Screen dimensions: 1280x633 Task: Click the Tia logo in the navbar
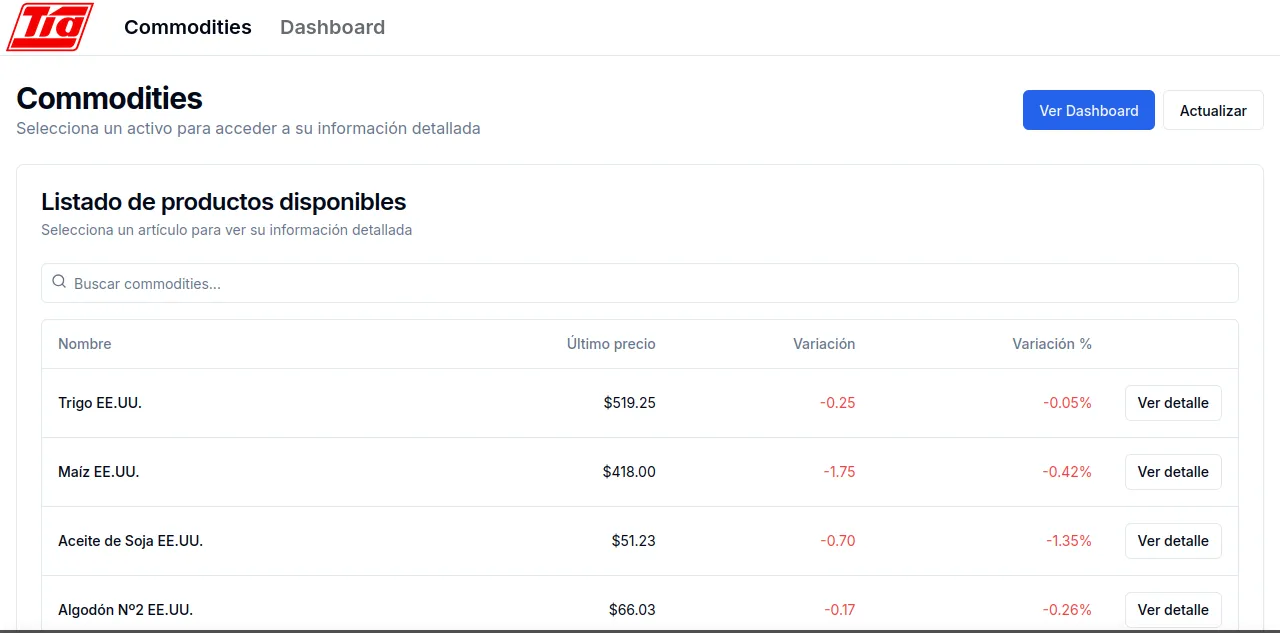pyautogui.click(x=48, y=27)
